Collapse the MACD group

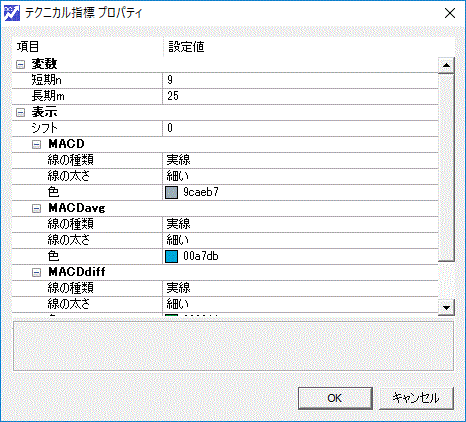pyautogui.click(x=36, y=145)
